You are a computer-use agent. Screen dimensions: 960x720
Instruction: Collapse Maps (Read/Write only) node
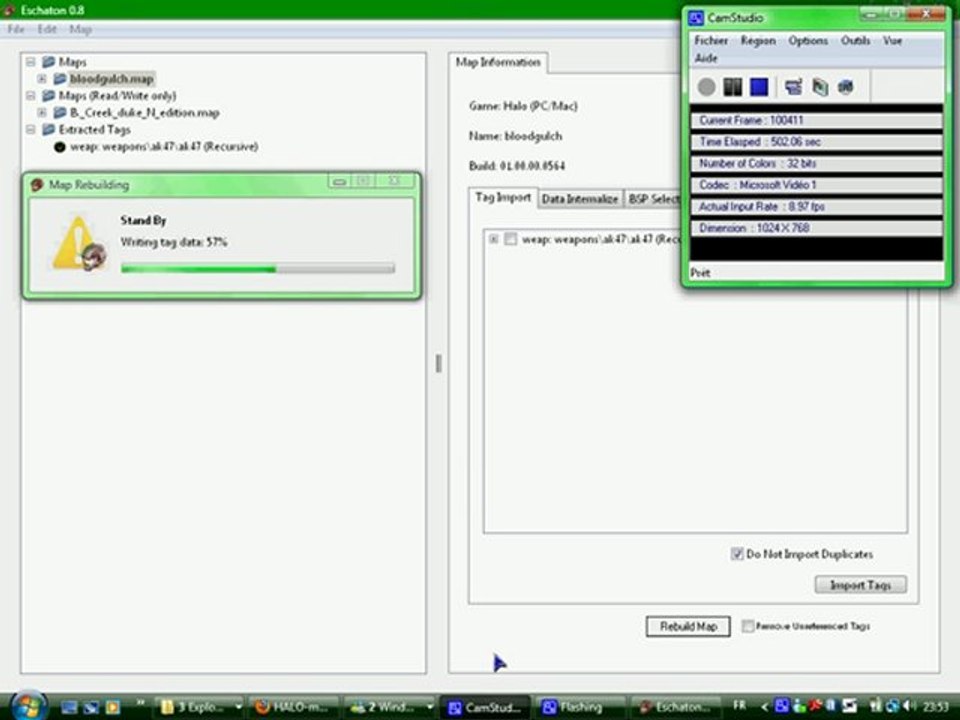point(31,96)
